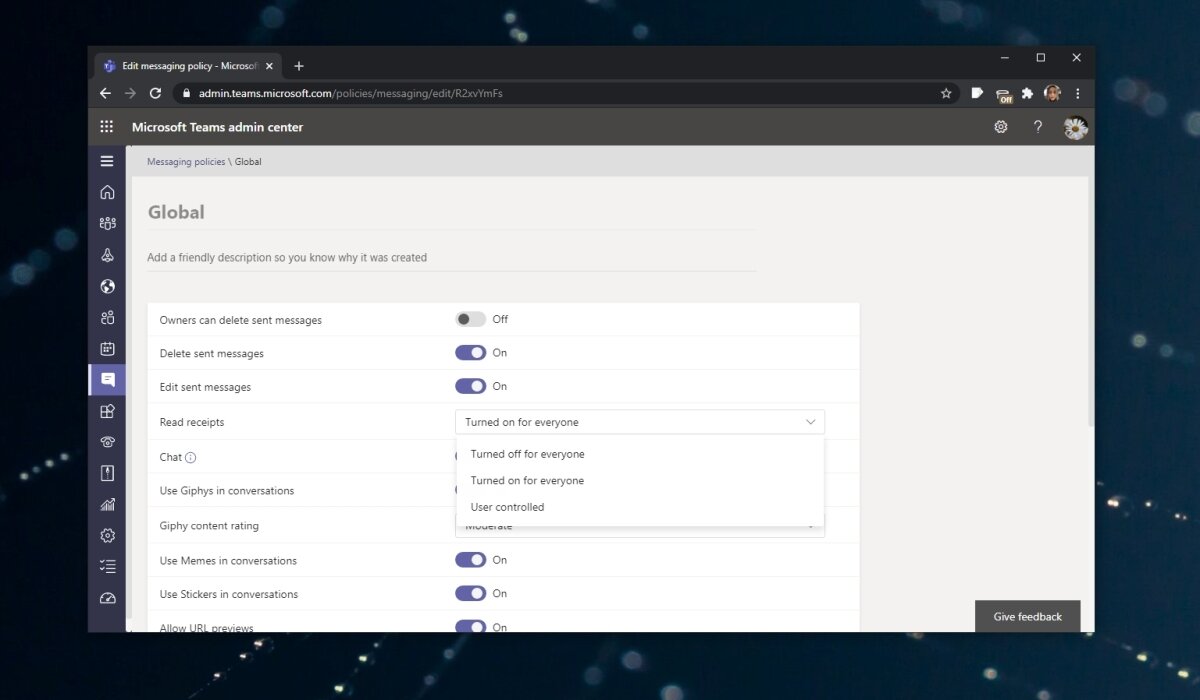Image resolution: width=1200 pixels, height=700 pixels.
Task: Open the Help question mark icon
Action: 1037,127
